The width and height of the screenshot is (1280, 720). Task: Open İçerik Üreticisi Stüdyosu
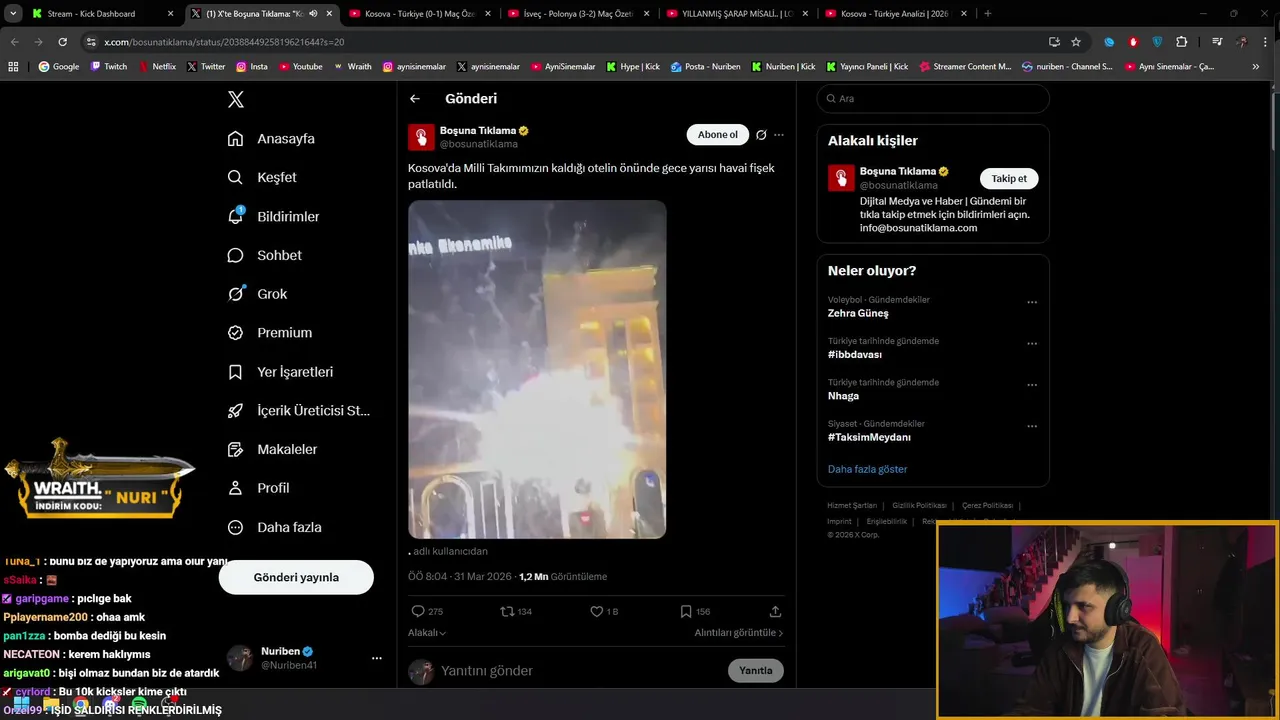click(x=298, y=411)
